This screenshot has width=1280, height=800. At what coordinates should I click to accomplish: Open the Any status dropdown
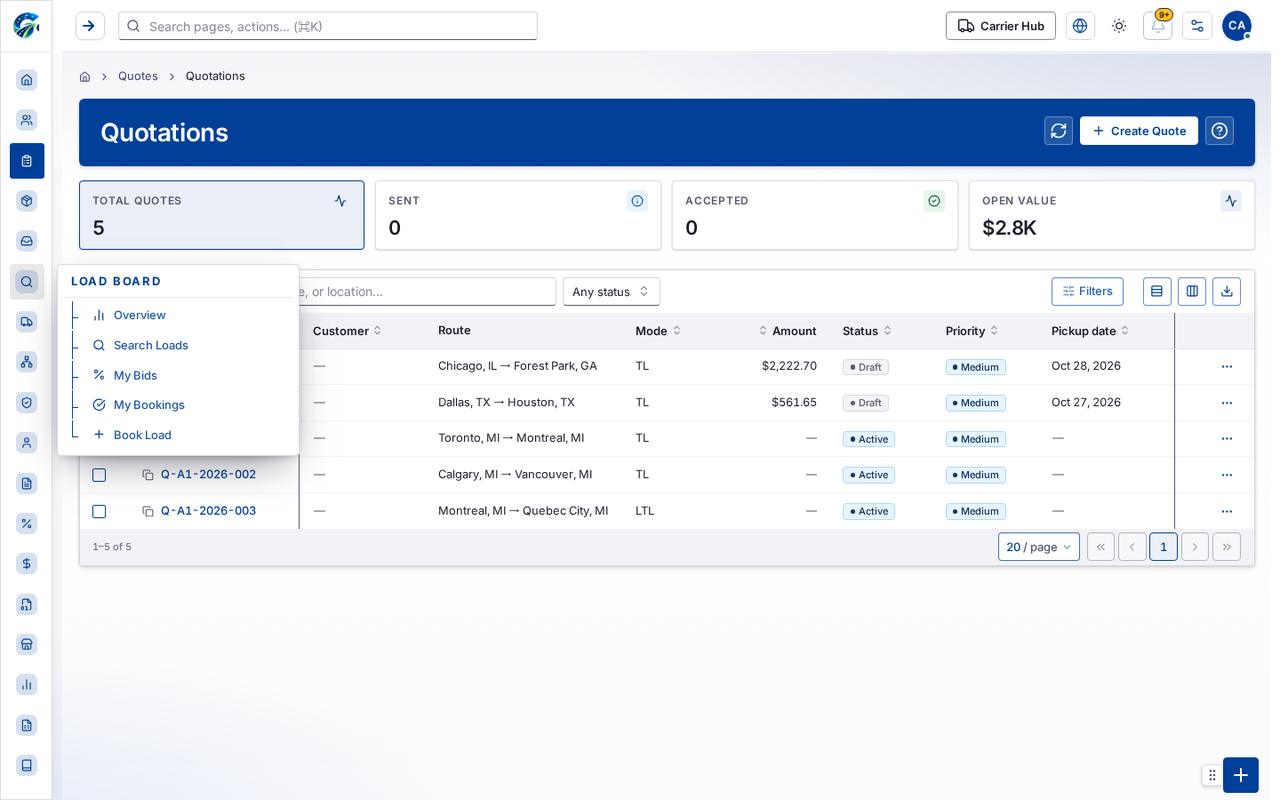tap(611, 292)
